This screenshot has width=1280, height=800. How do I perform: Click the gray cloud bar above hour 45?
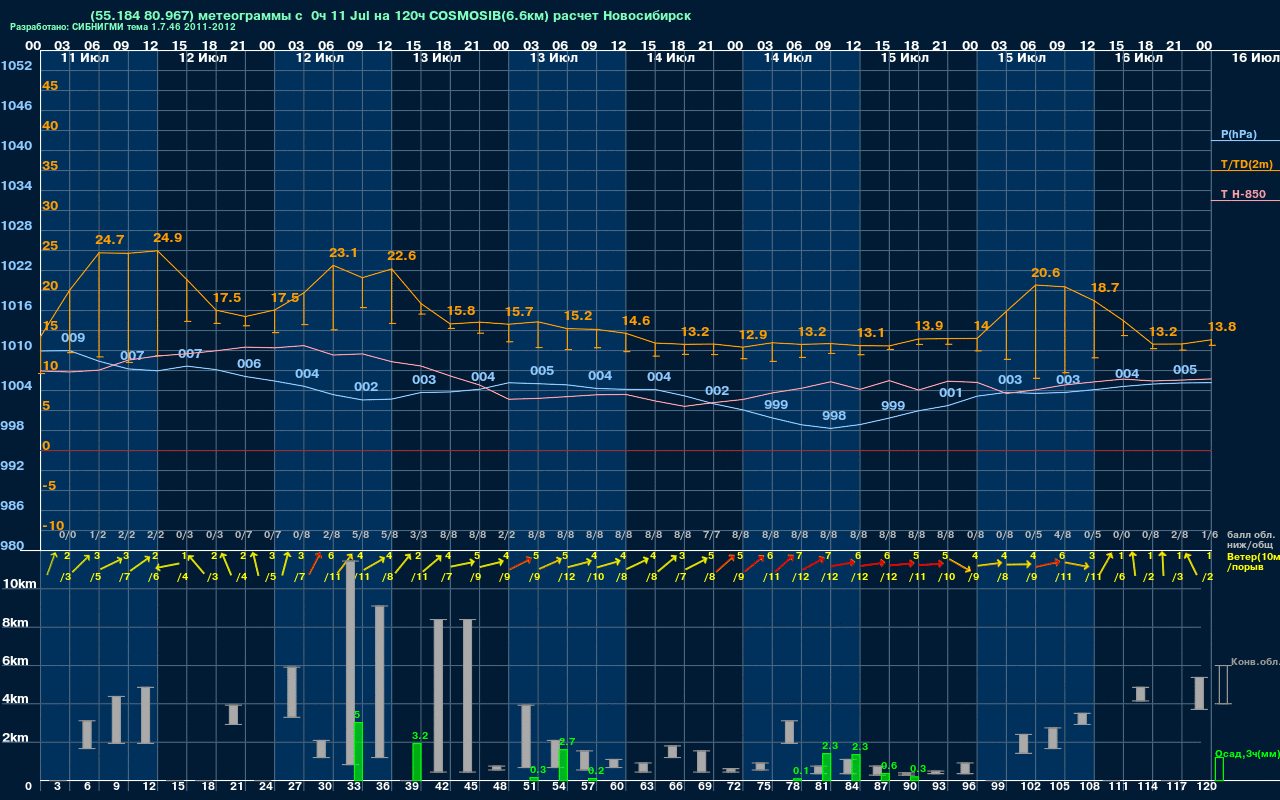(x=467, y=696)
